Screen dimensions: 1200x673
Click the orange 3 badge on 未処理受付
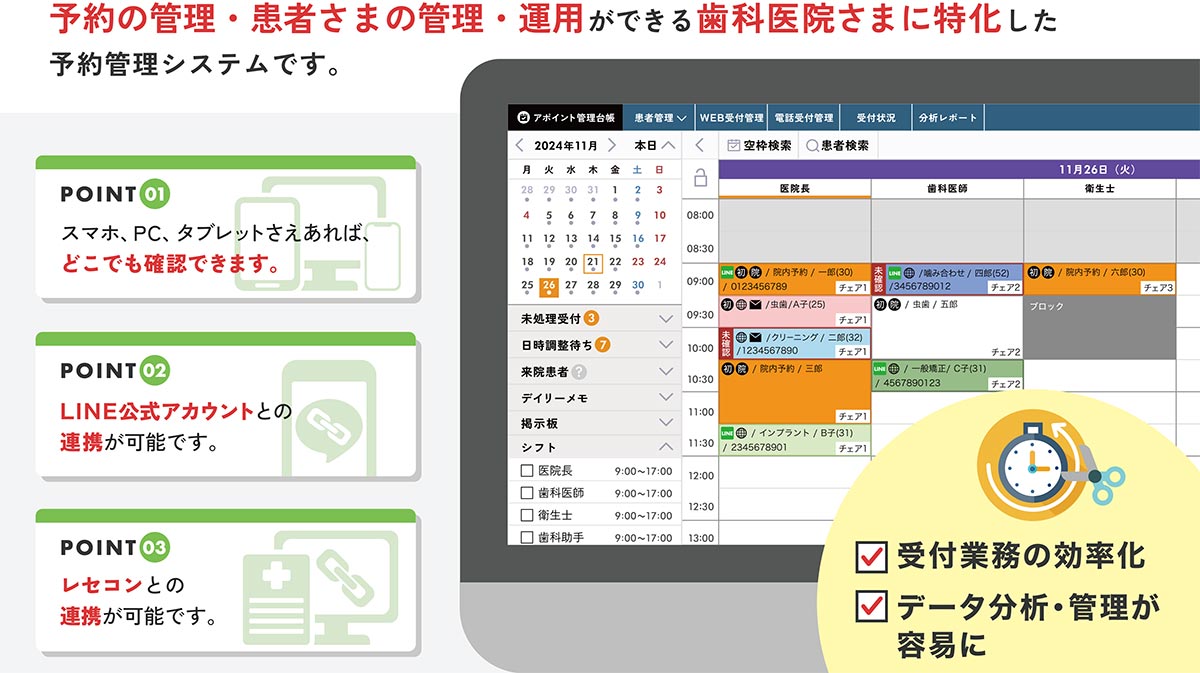click(x=591, y=319)
